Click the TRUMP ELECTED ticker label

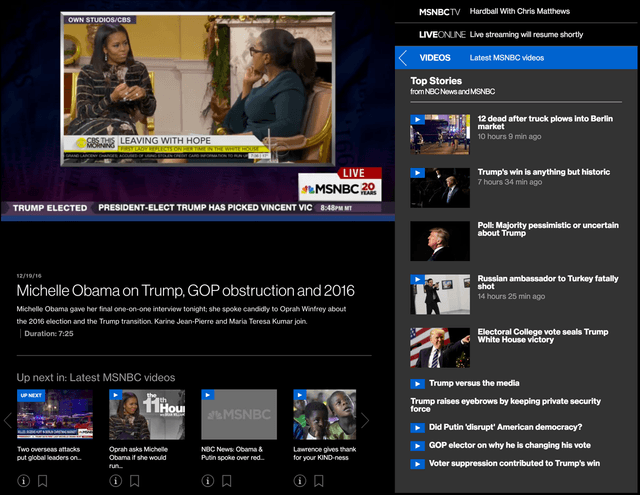point(50,208)
